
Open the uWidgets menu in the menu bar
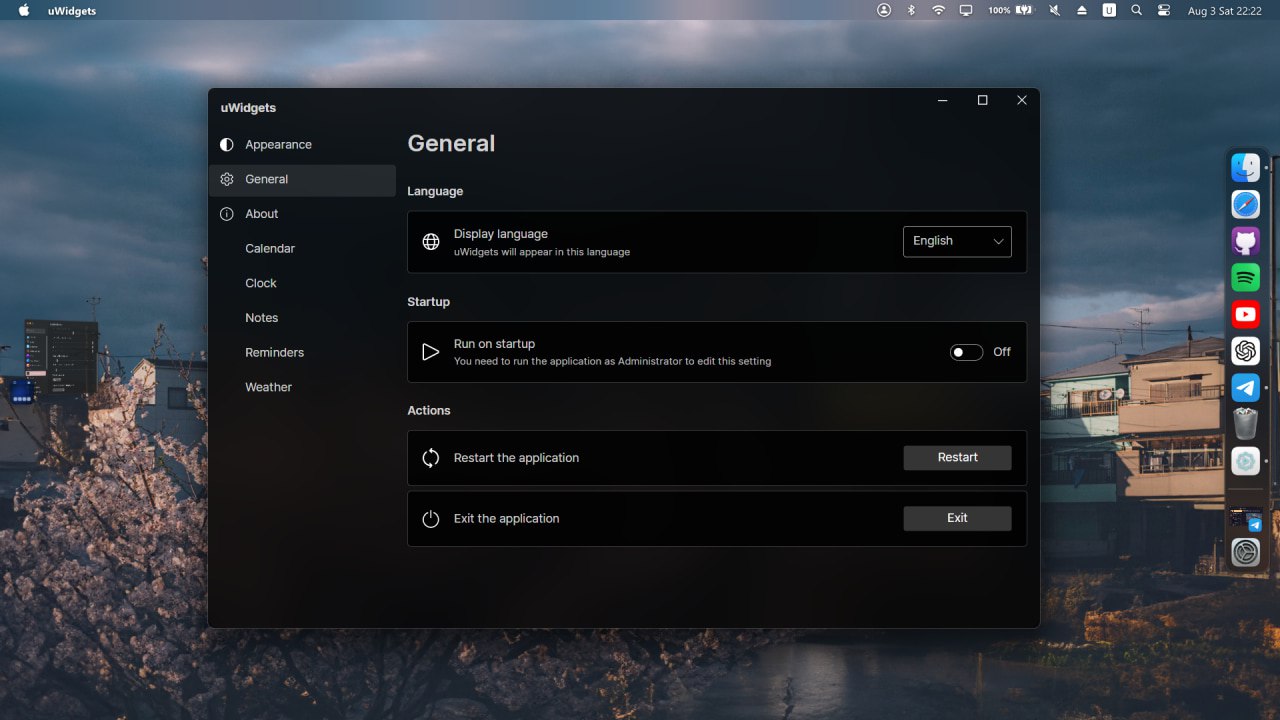[72, 10]
